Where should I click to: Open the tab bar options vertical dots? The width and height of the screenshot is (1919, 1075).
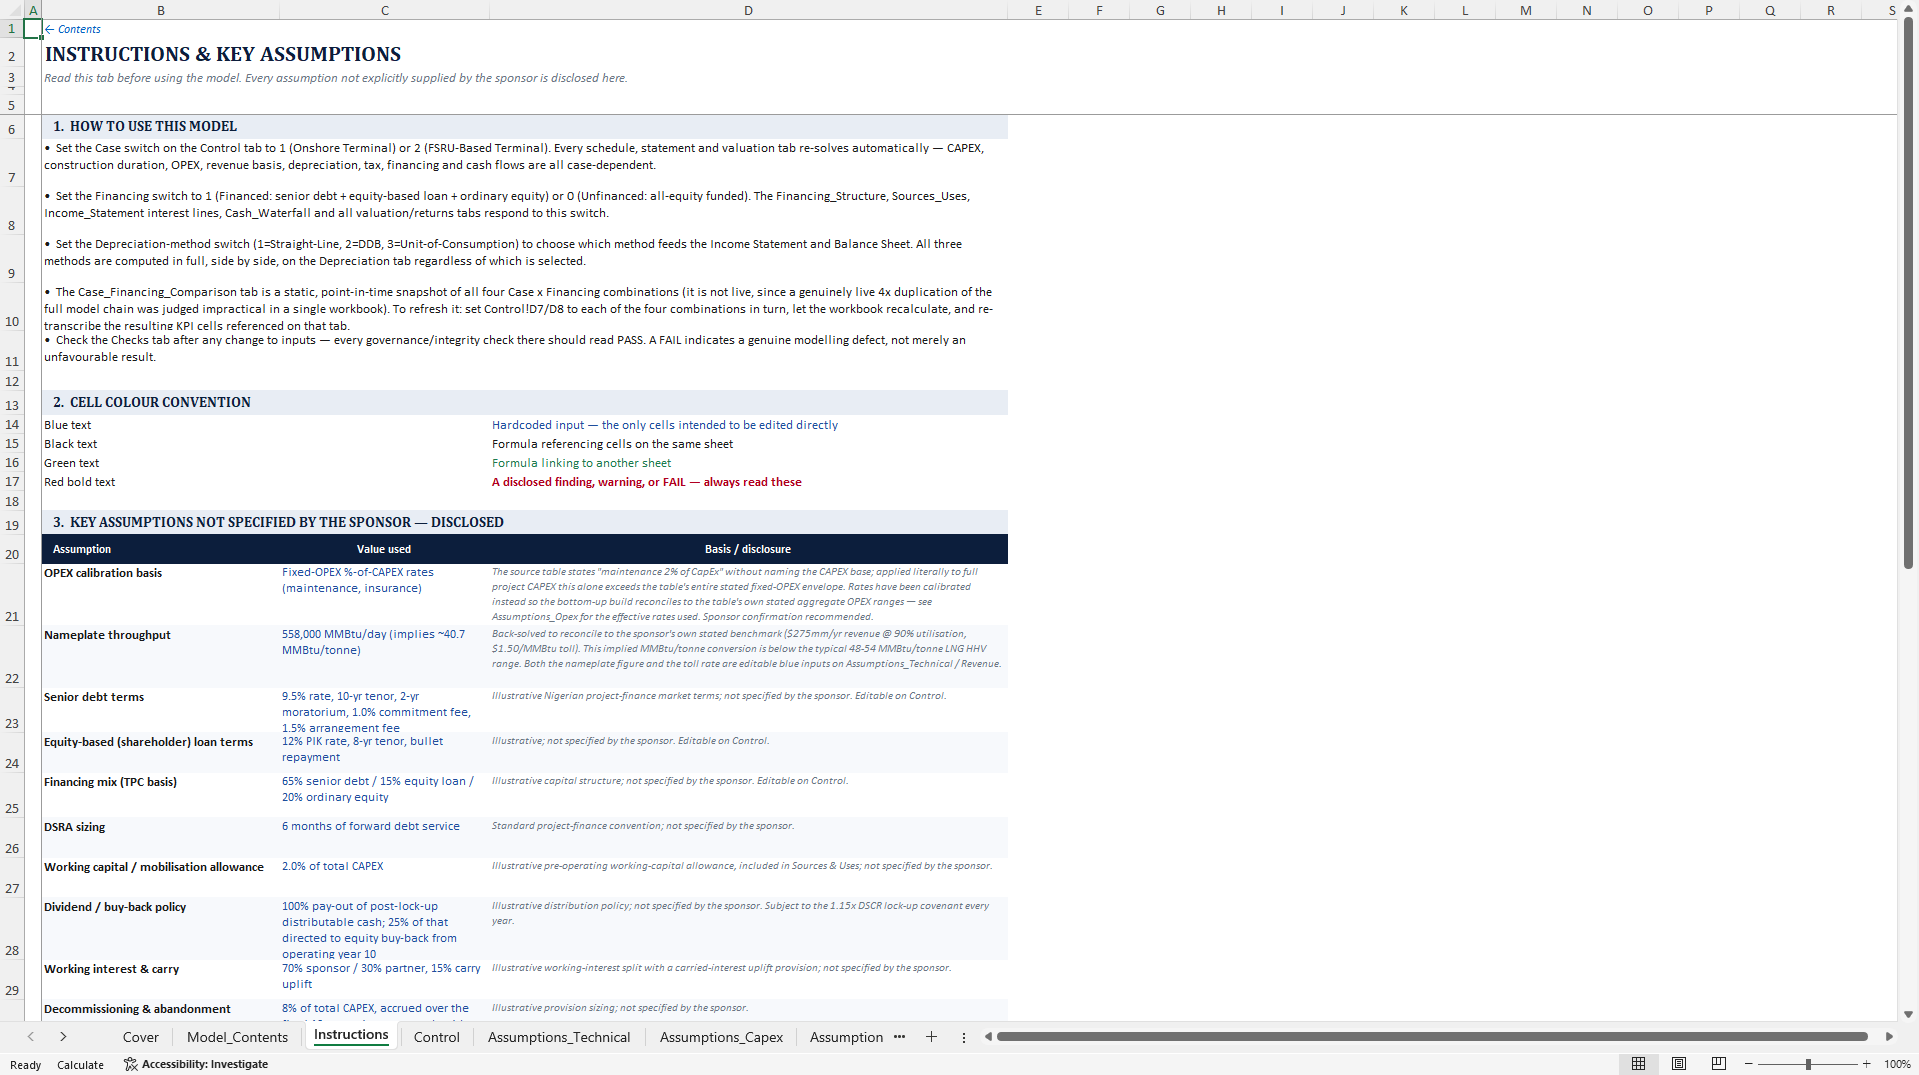[964, 1038]
